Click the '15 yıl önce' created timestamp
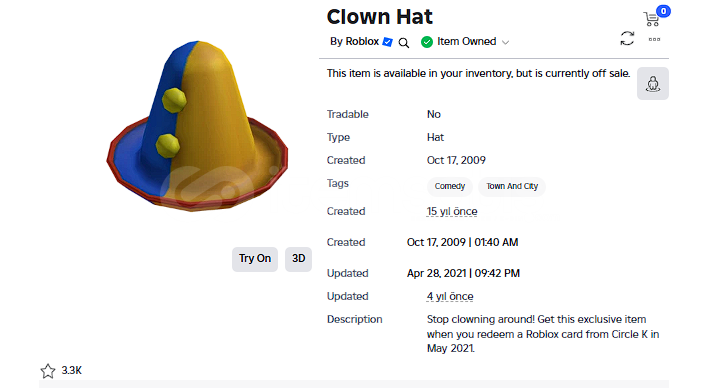This screenshot has height=388, width=719. coord(452,211)
